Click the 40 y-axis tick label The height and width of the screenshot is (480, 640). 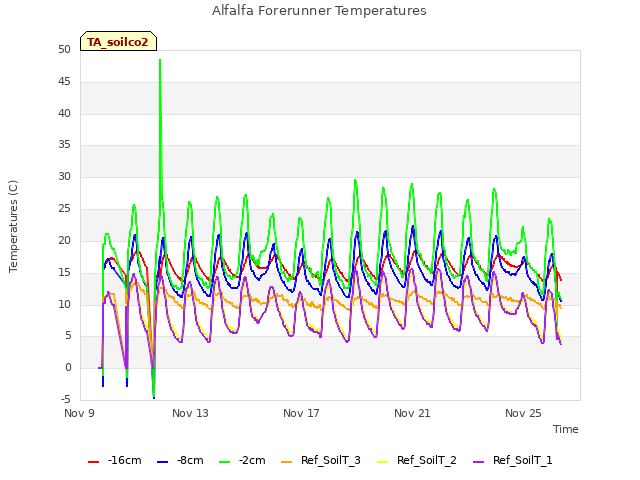64,113
